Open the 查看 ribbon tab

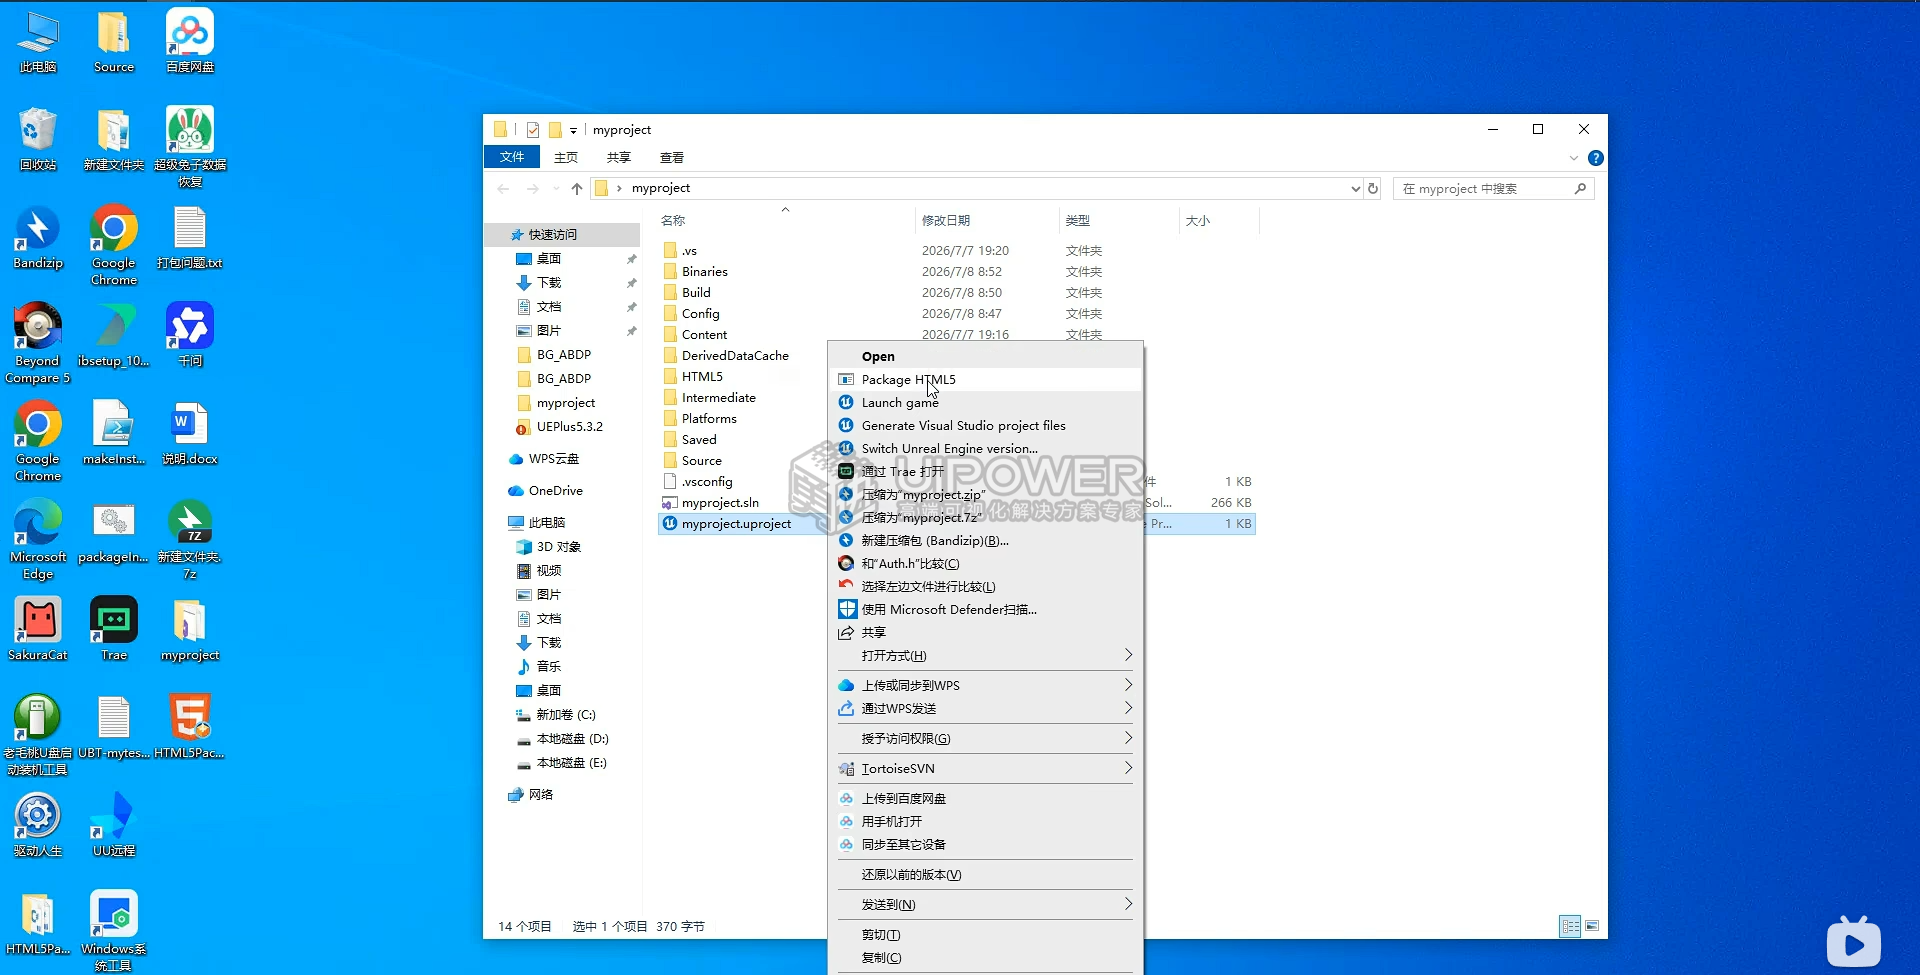(x=671, y=157)
